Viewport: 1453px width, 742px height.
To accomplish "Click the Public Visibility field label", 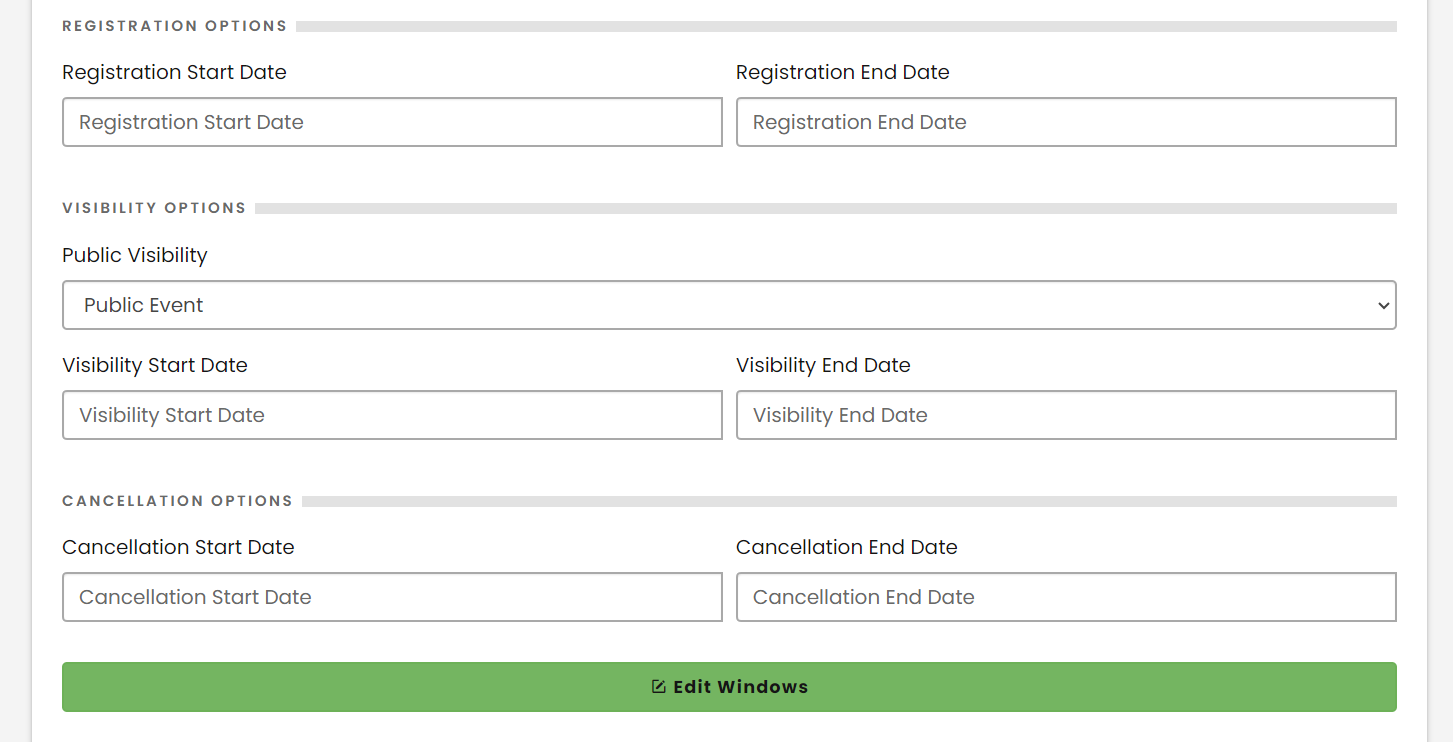I will 135,255.
